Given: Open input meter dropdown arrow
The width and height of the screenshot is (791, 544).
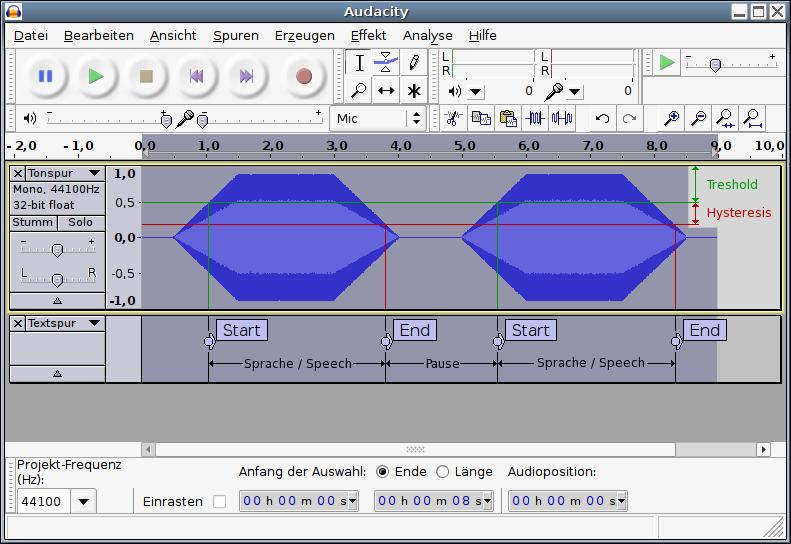Looking at the screenshot, I should click(x=575, y=91).
